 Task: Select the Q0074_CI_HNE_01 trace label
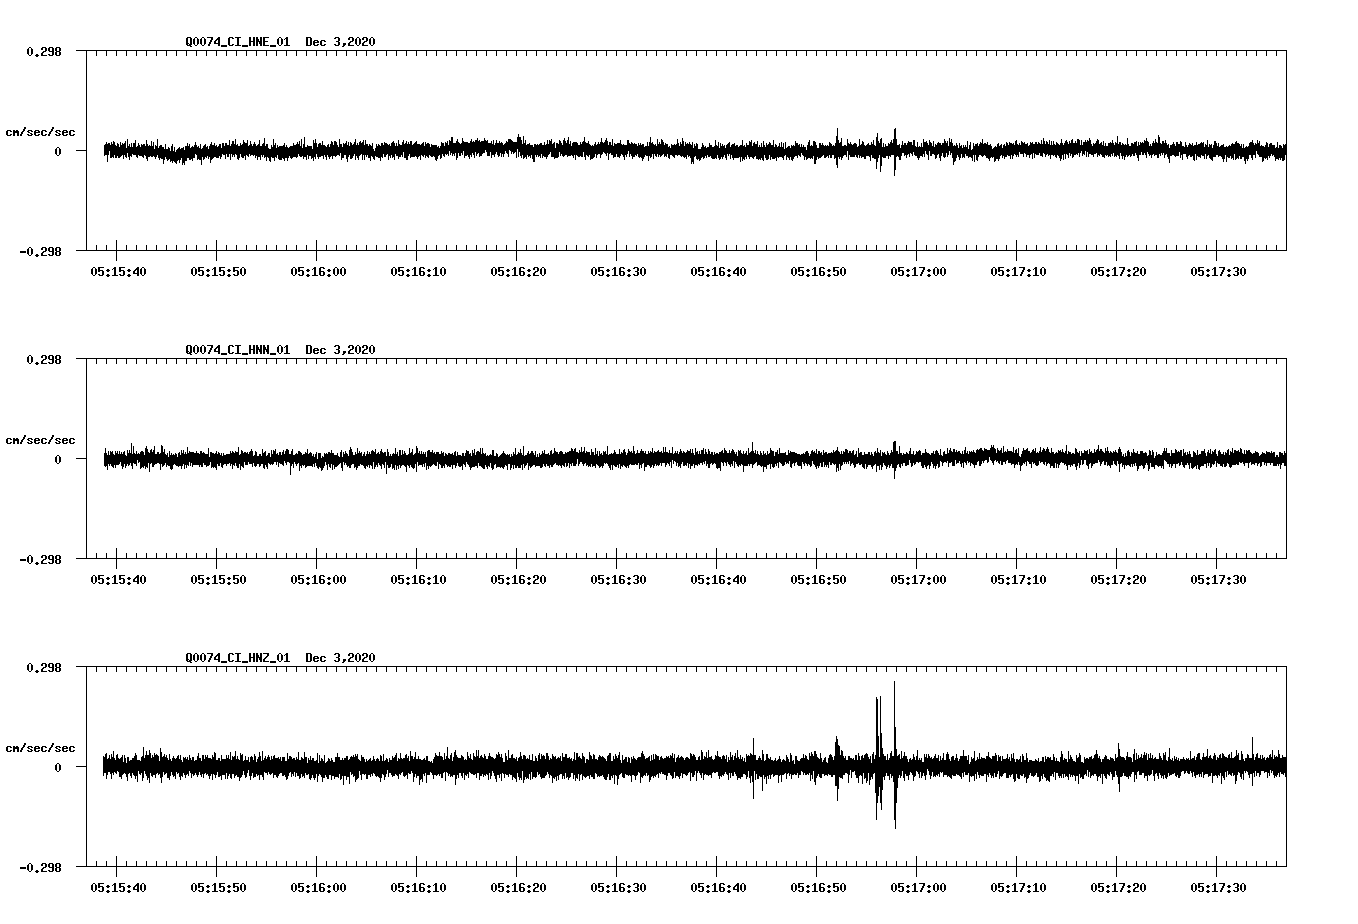click(x=237, y=42)
